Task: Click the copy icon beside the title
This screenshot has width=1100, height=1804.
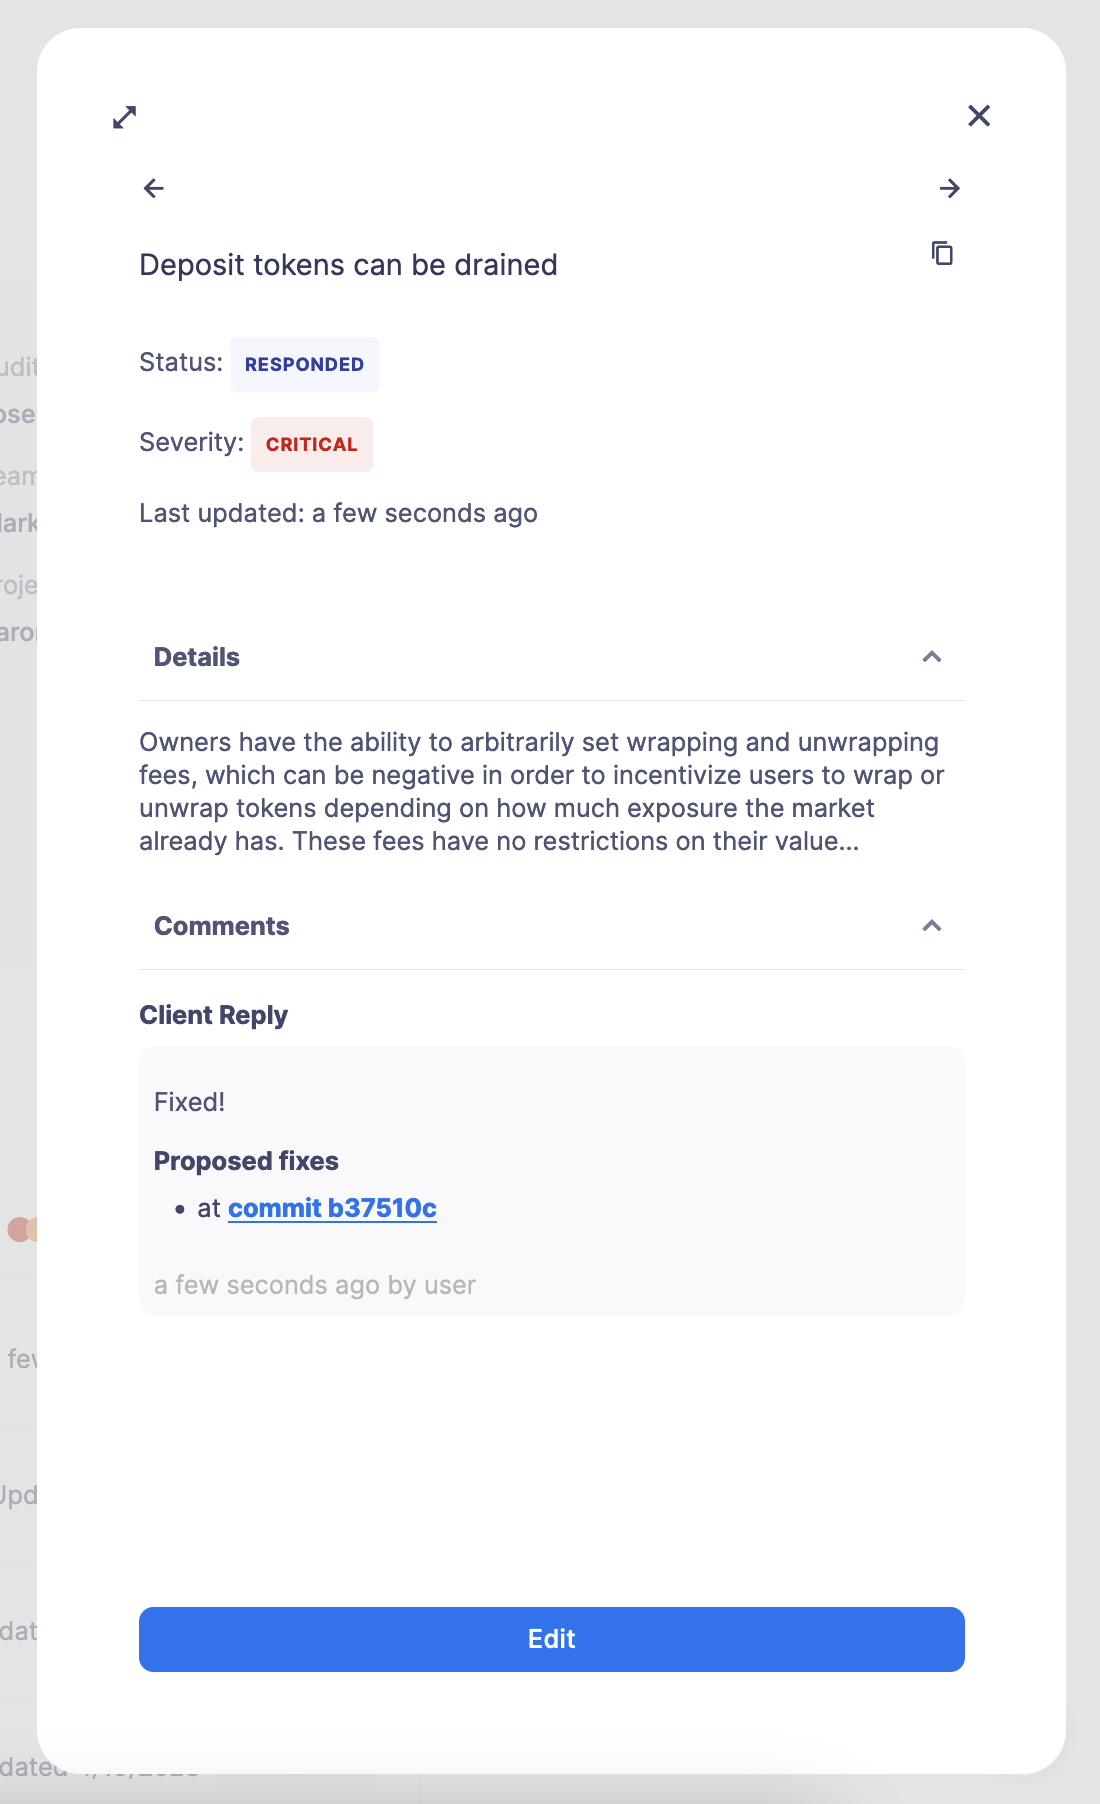Action: pos(942,254)
